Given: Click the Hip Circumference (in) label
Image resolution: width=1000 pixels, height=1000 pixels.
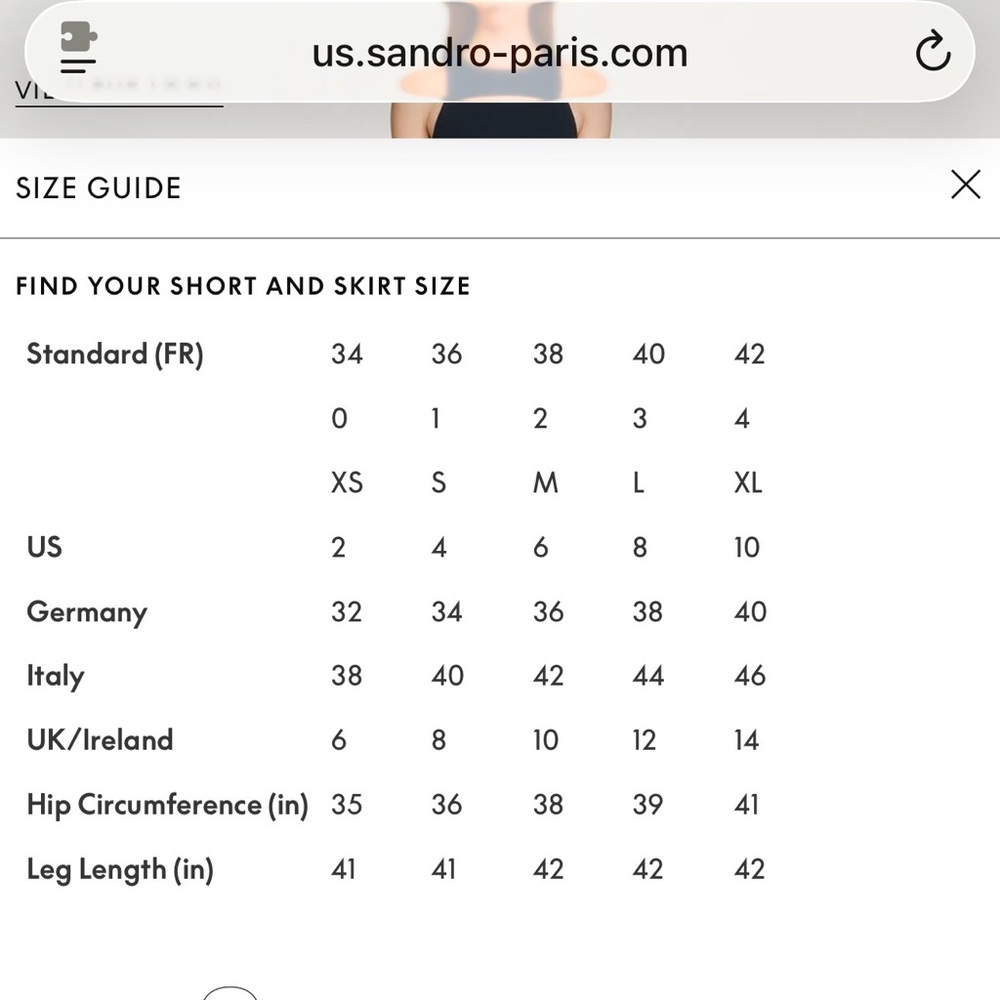Looking at the screenshot, I should [x=167, y=804].
